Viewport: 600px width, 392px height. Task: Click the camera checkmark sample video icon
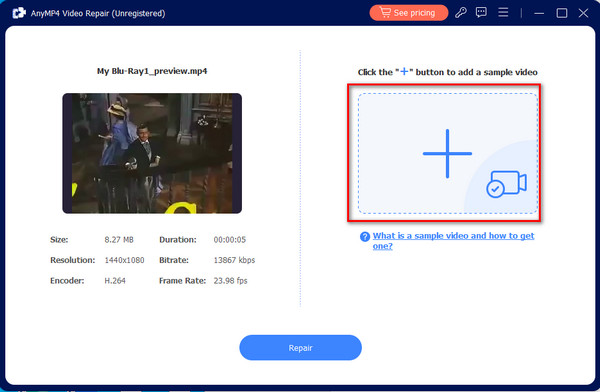click(507, 184)
